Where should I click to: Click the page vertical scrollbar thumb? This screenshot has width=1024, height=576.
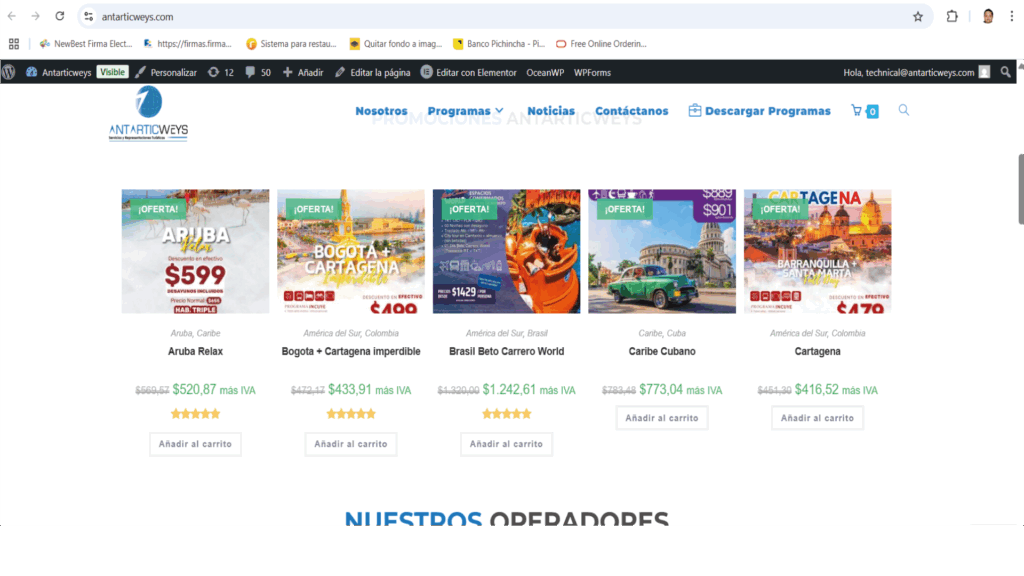(1020, 190)
